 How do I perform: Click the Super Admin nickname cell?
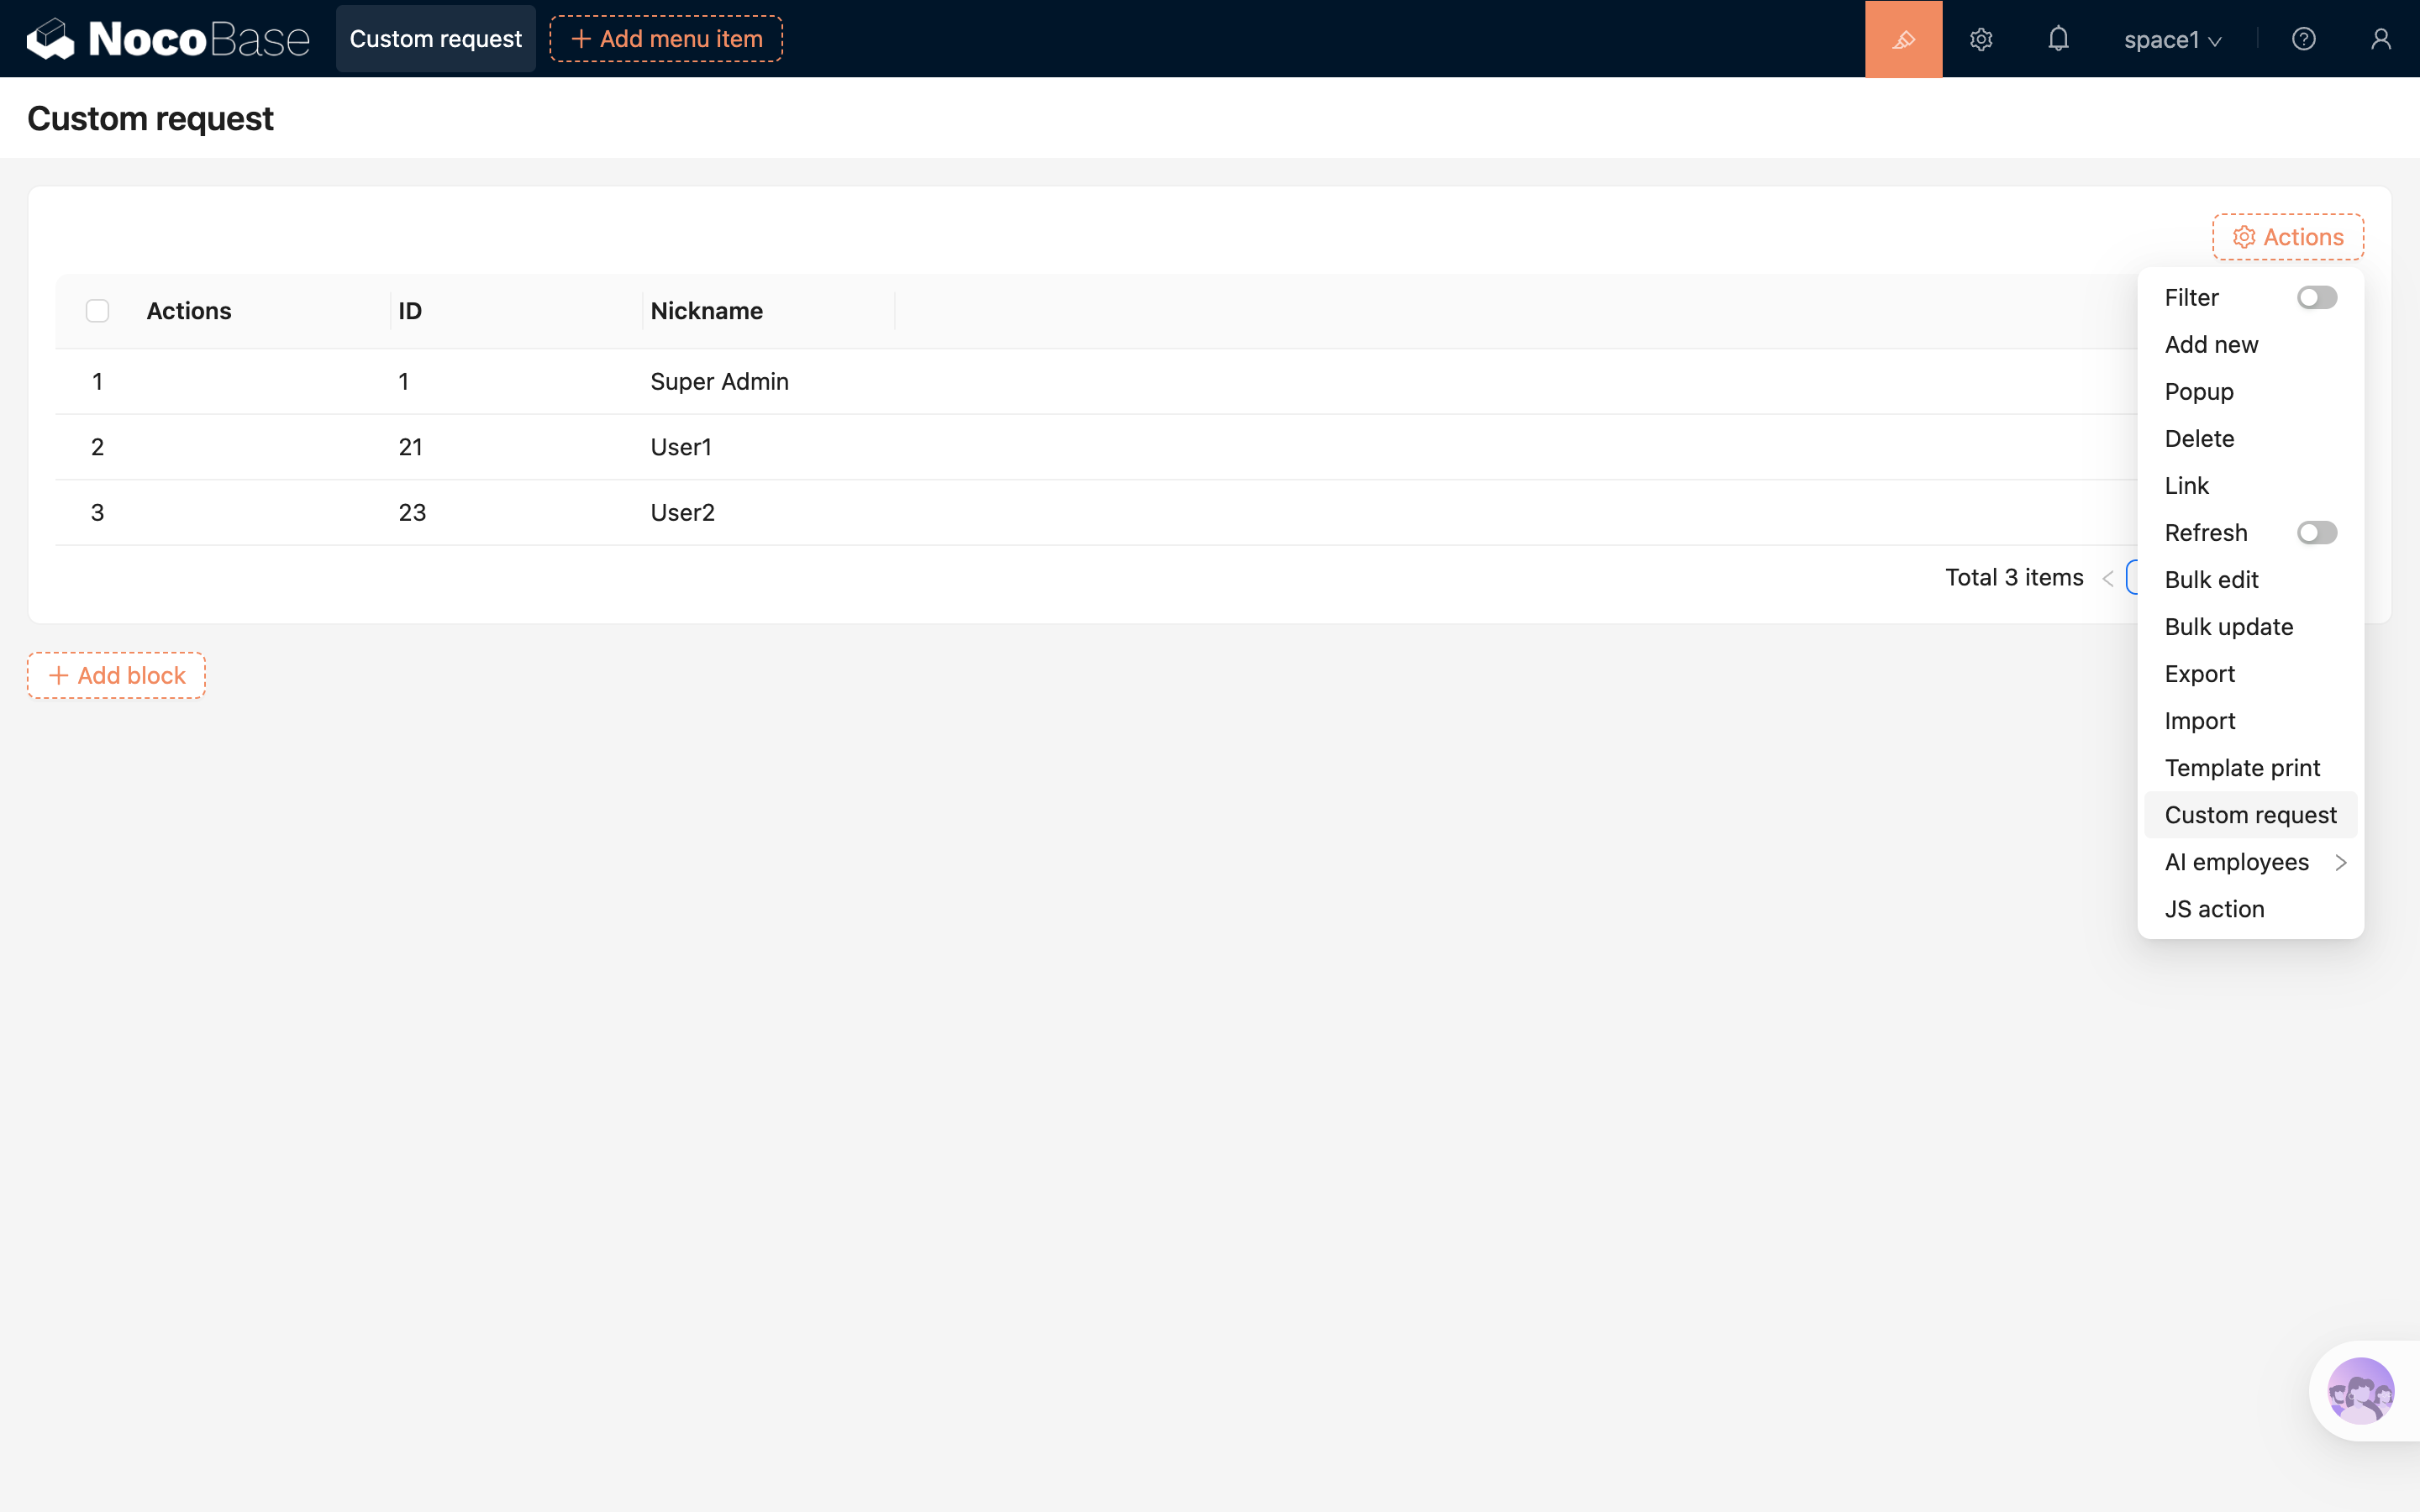pos(719,382)
